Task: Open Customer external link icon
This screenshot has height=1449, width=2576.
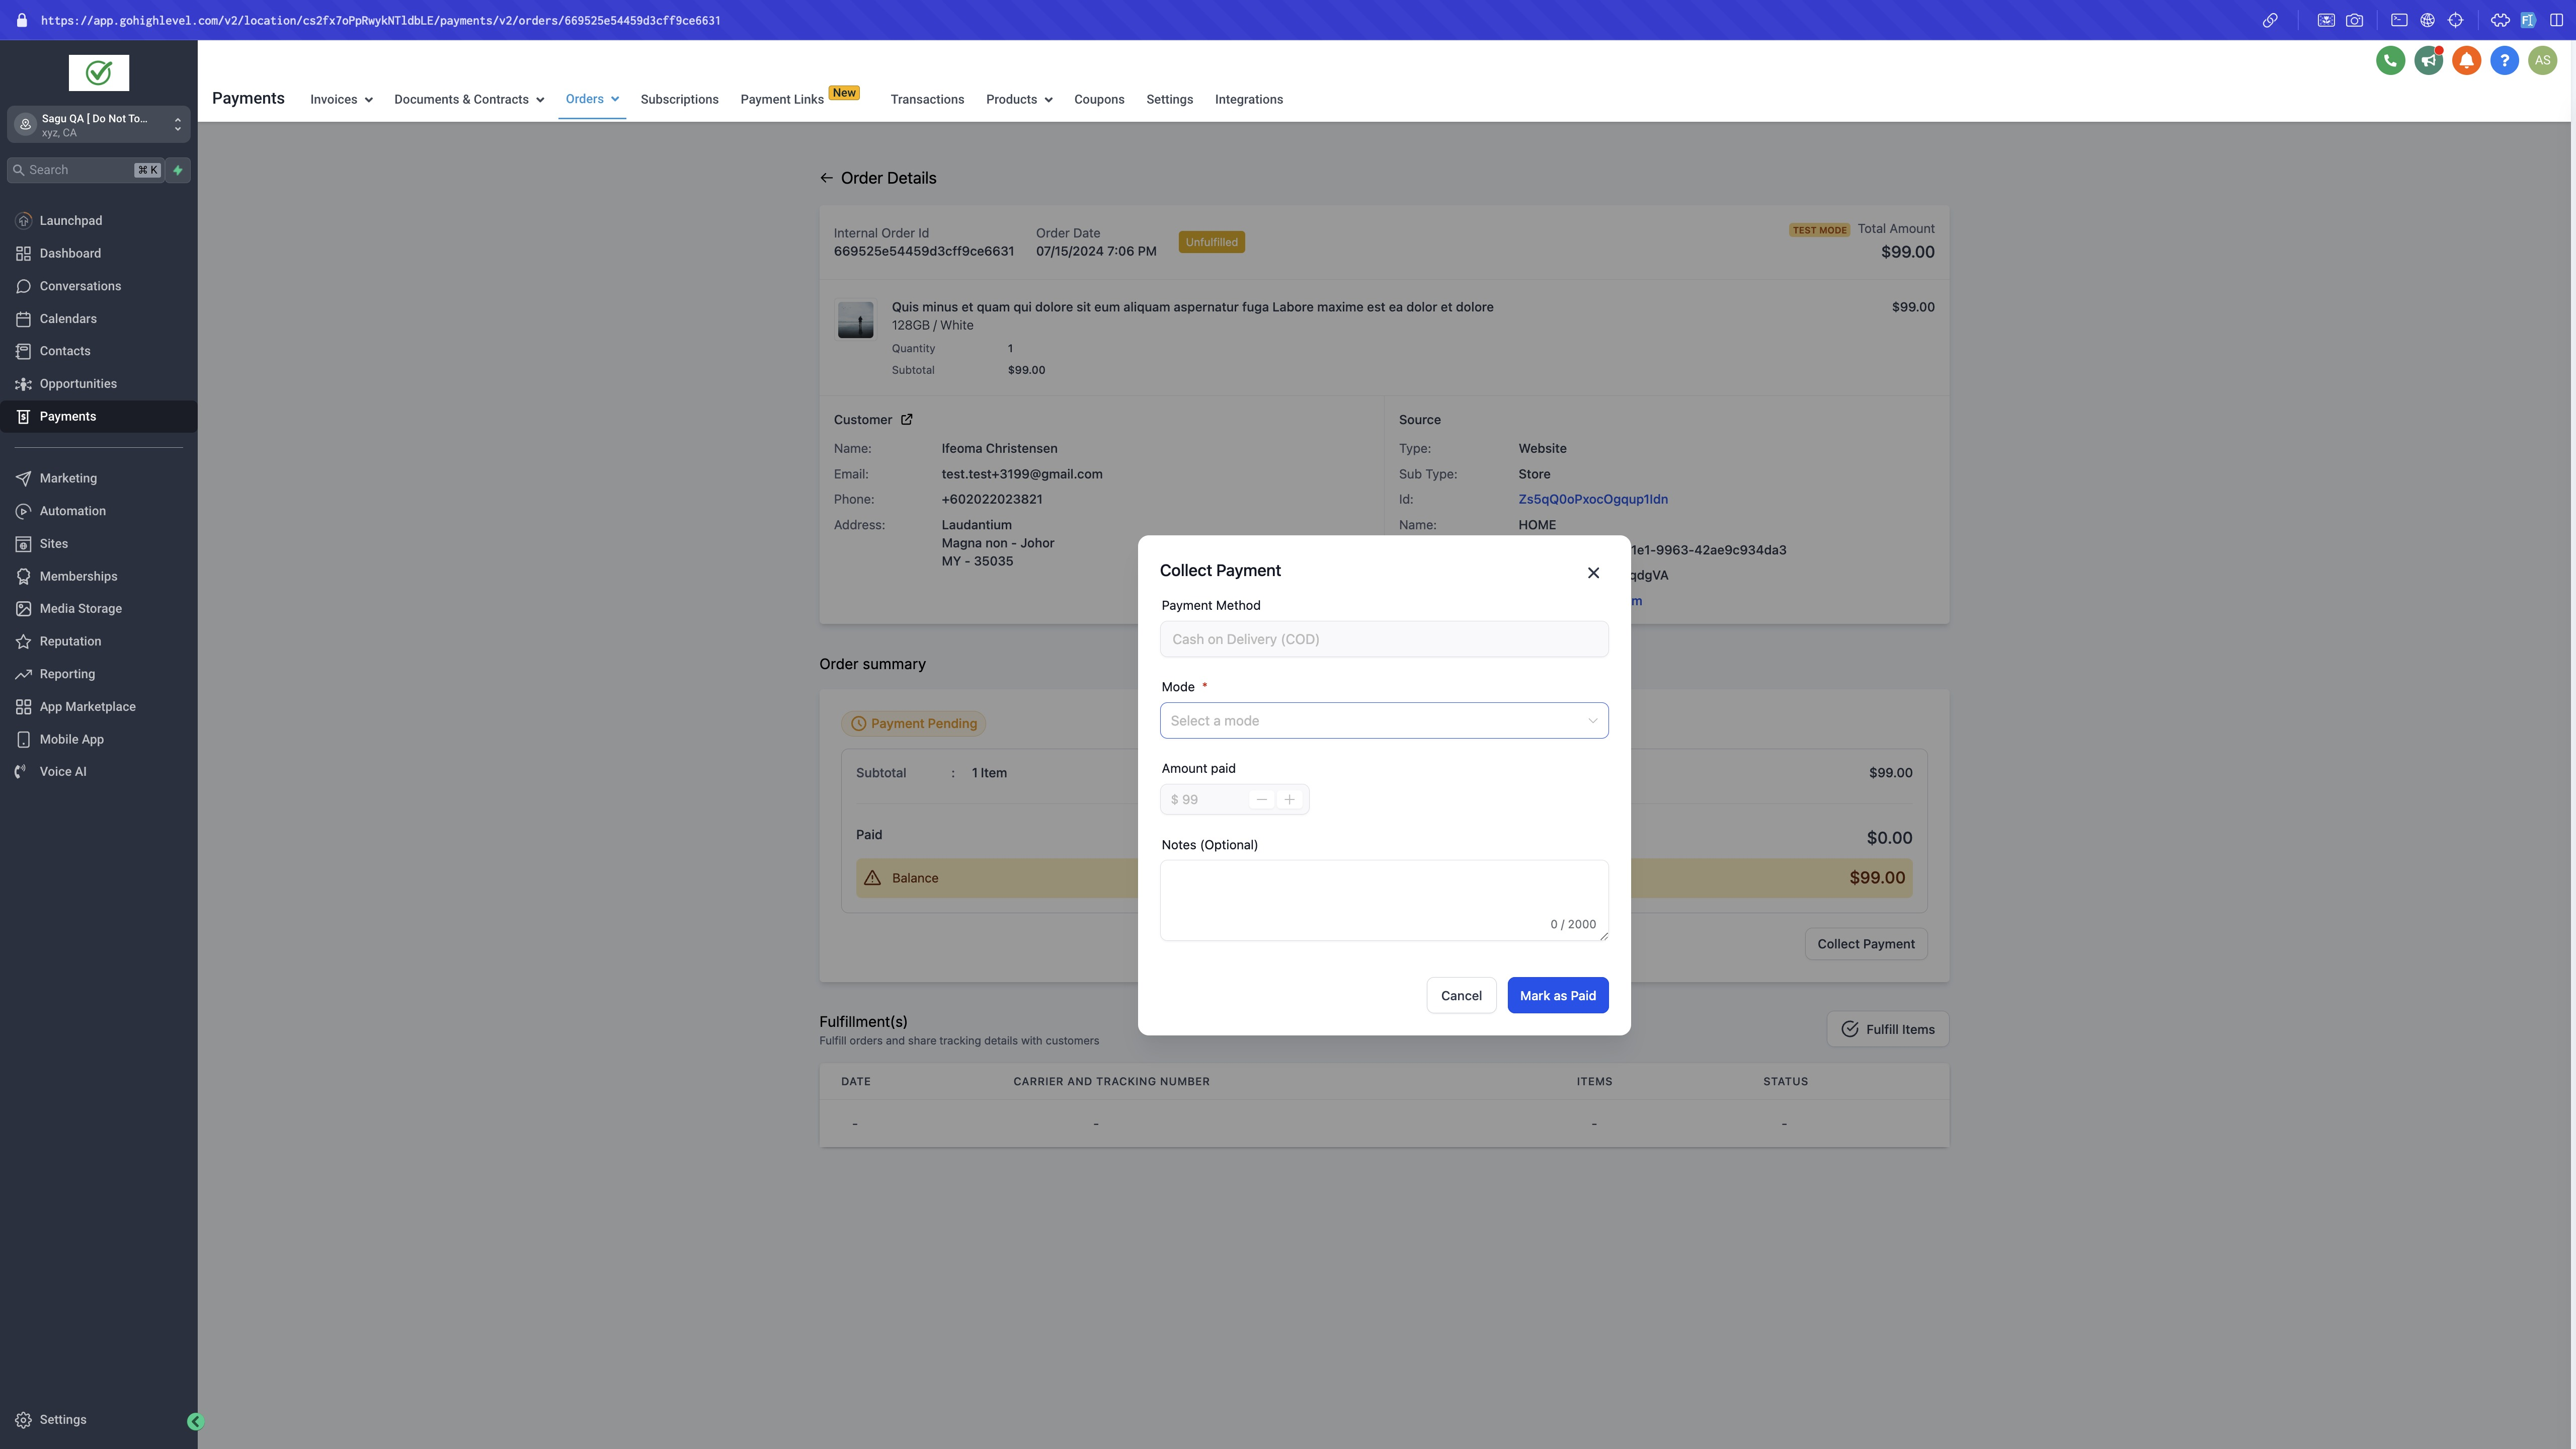Action: point(907,420)
